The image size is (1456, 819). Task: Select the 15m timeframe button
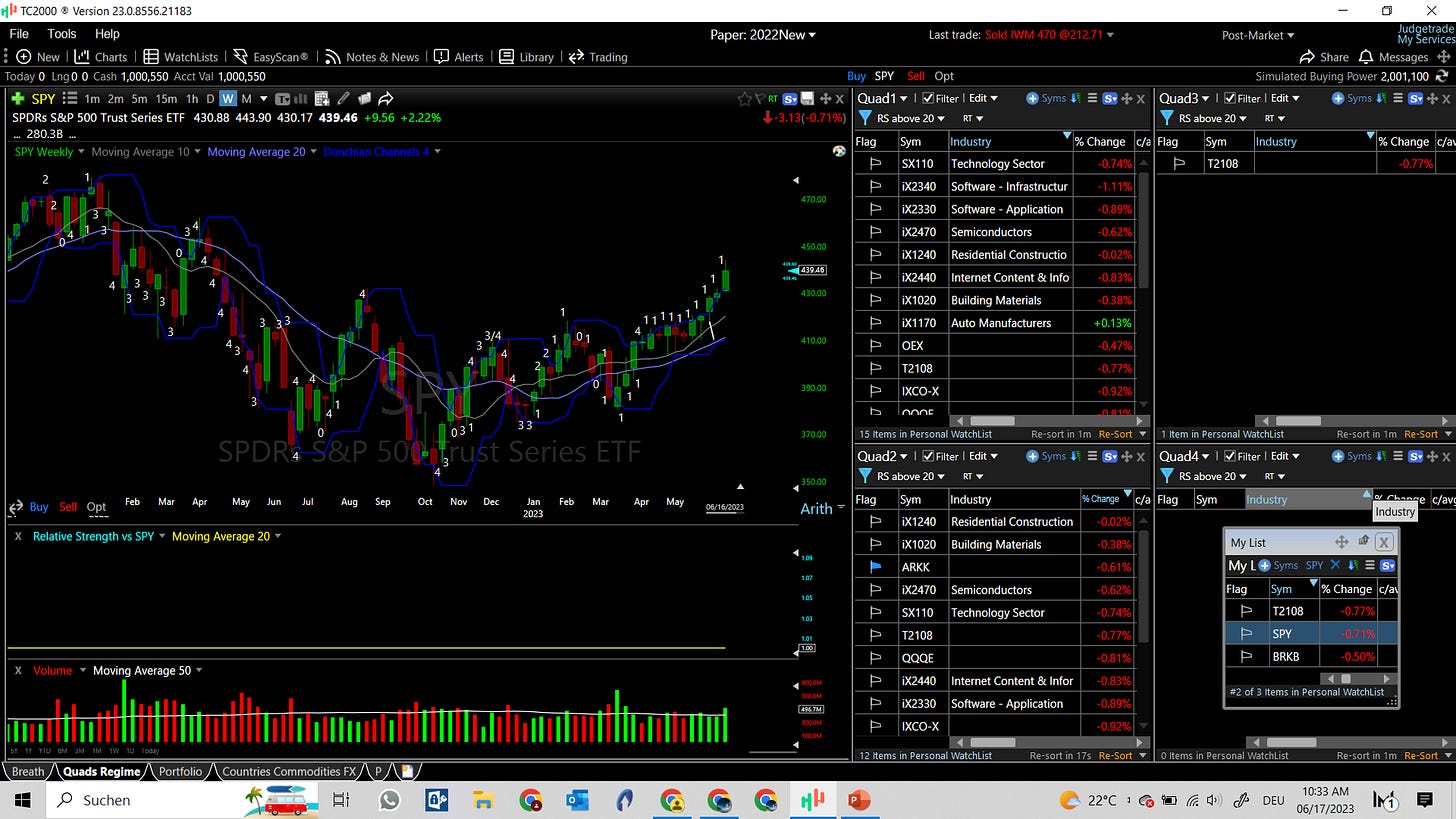click(166, 98)
